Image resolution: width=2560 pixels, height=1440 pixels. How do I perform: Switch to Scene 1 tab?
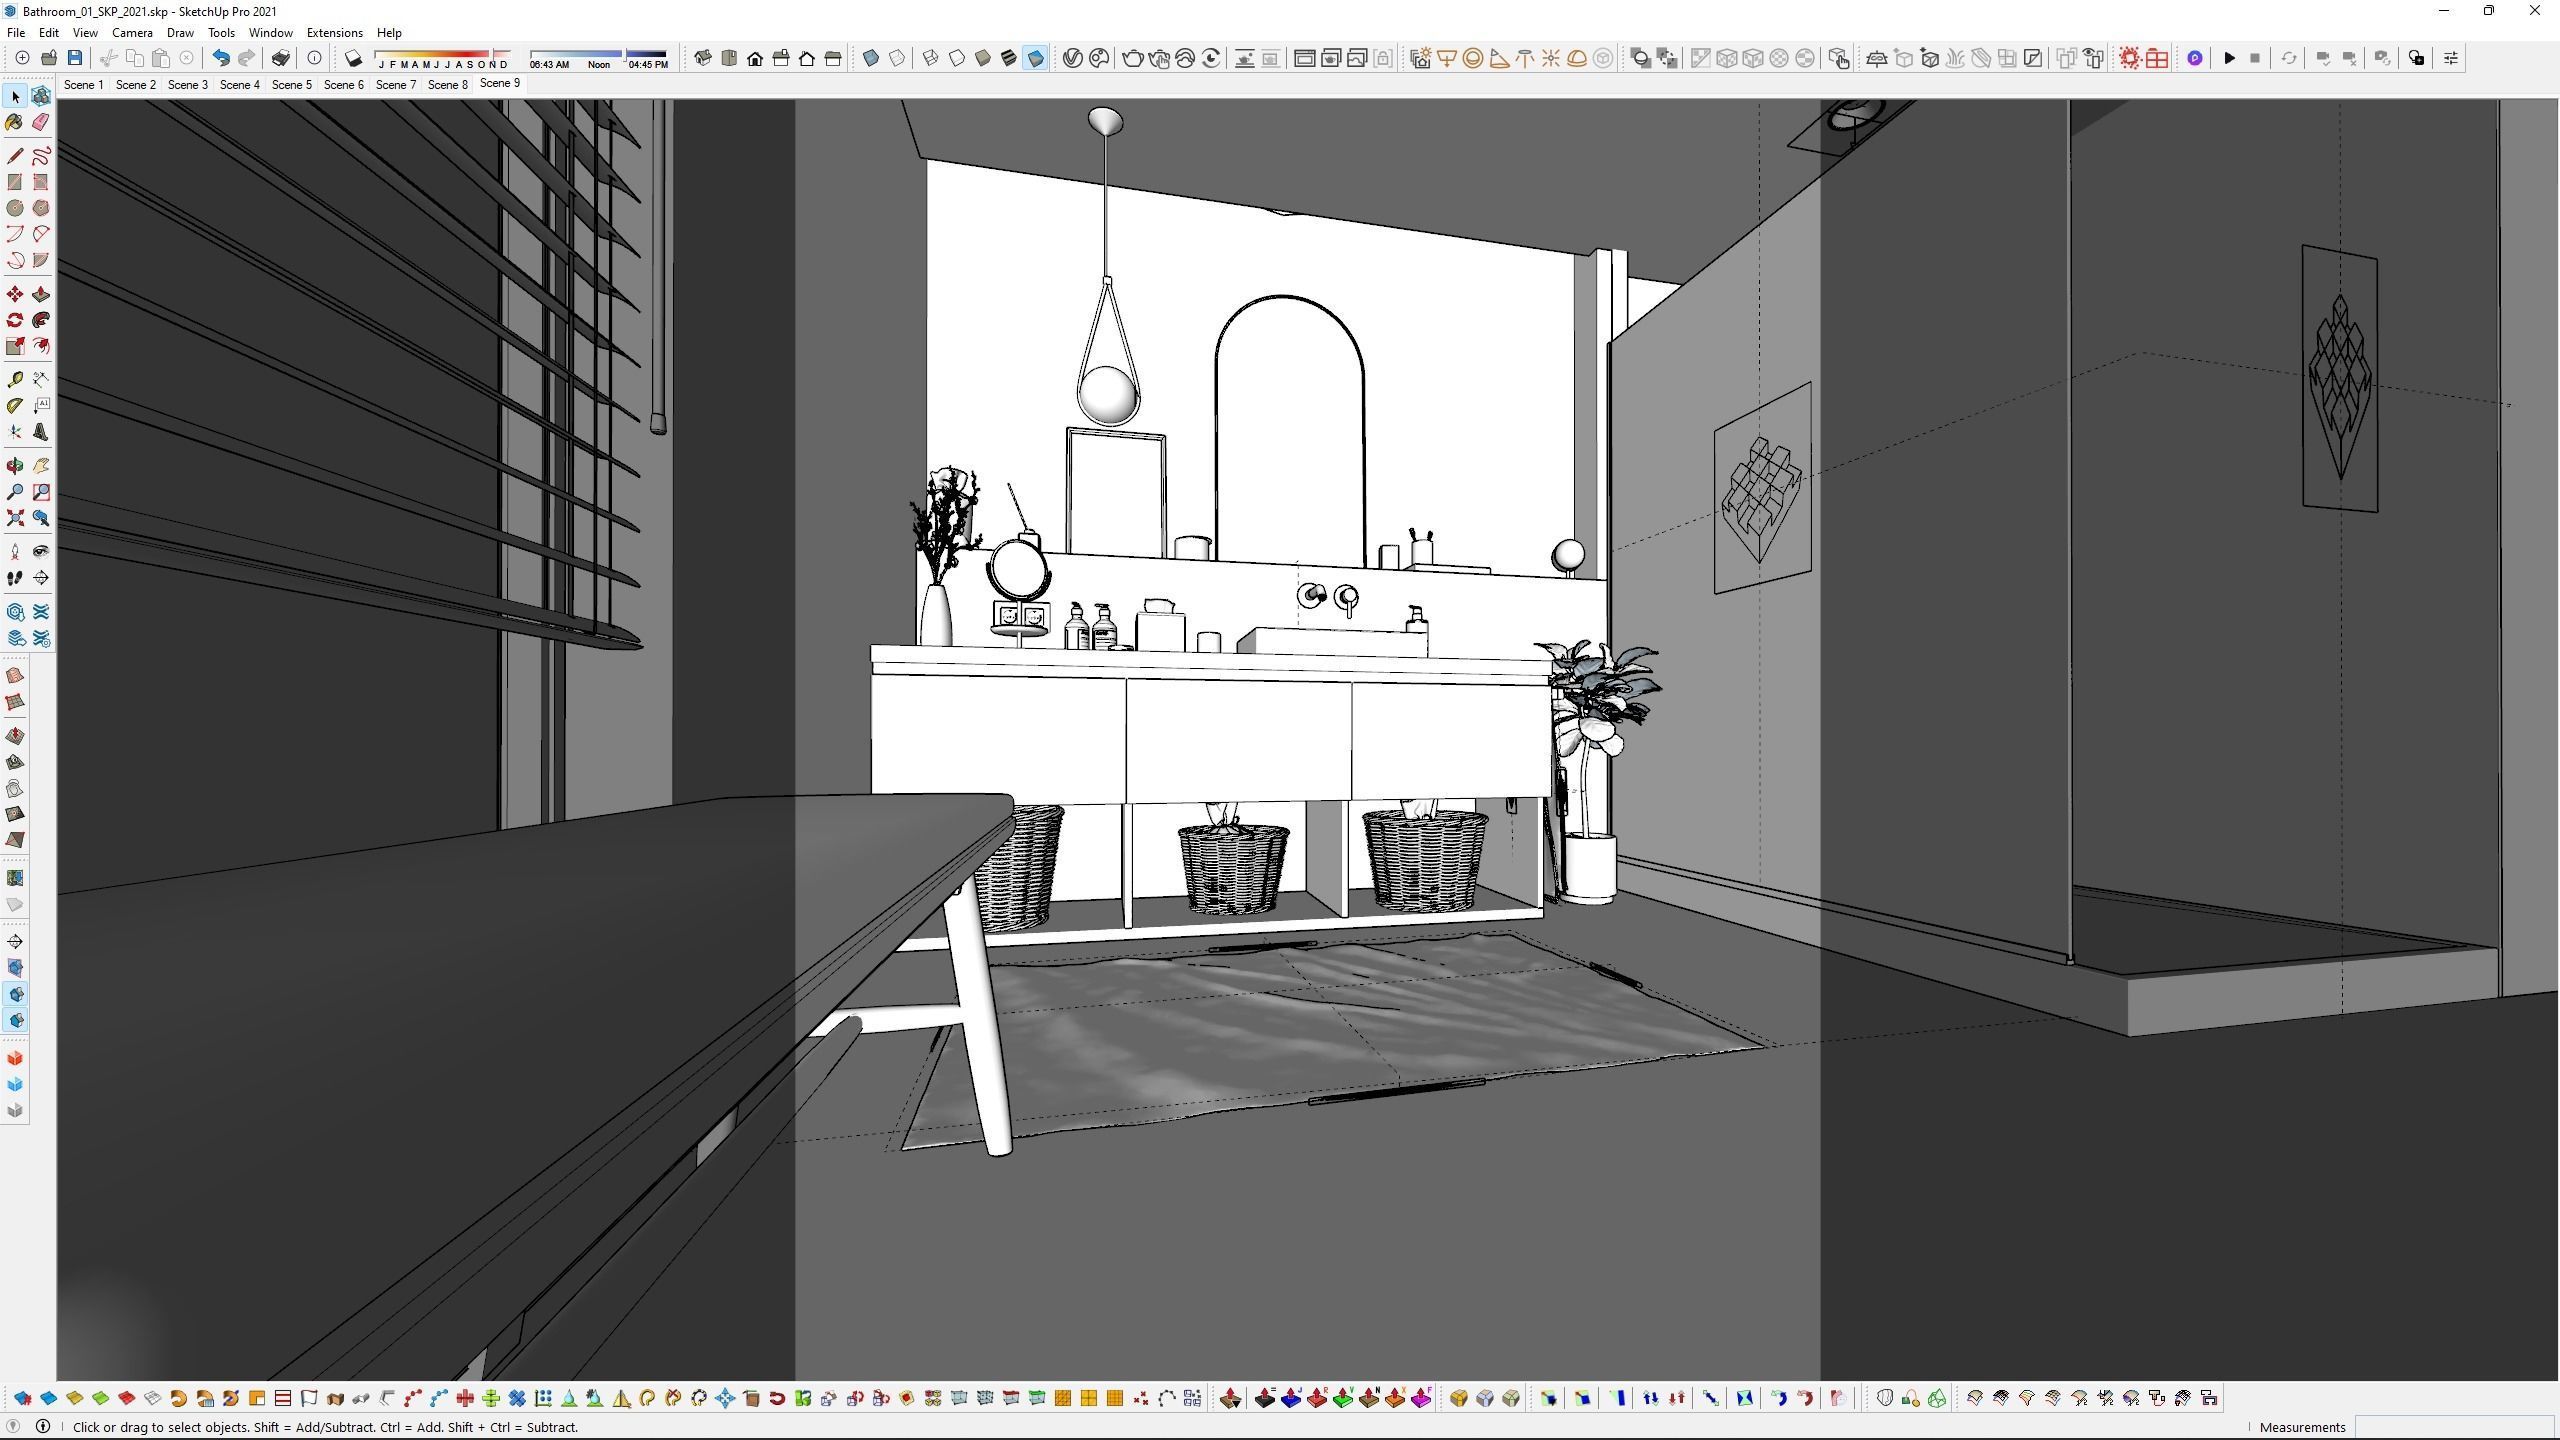coord(83,85)
